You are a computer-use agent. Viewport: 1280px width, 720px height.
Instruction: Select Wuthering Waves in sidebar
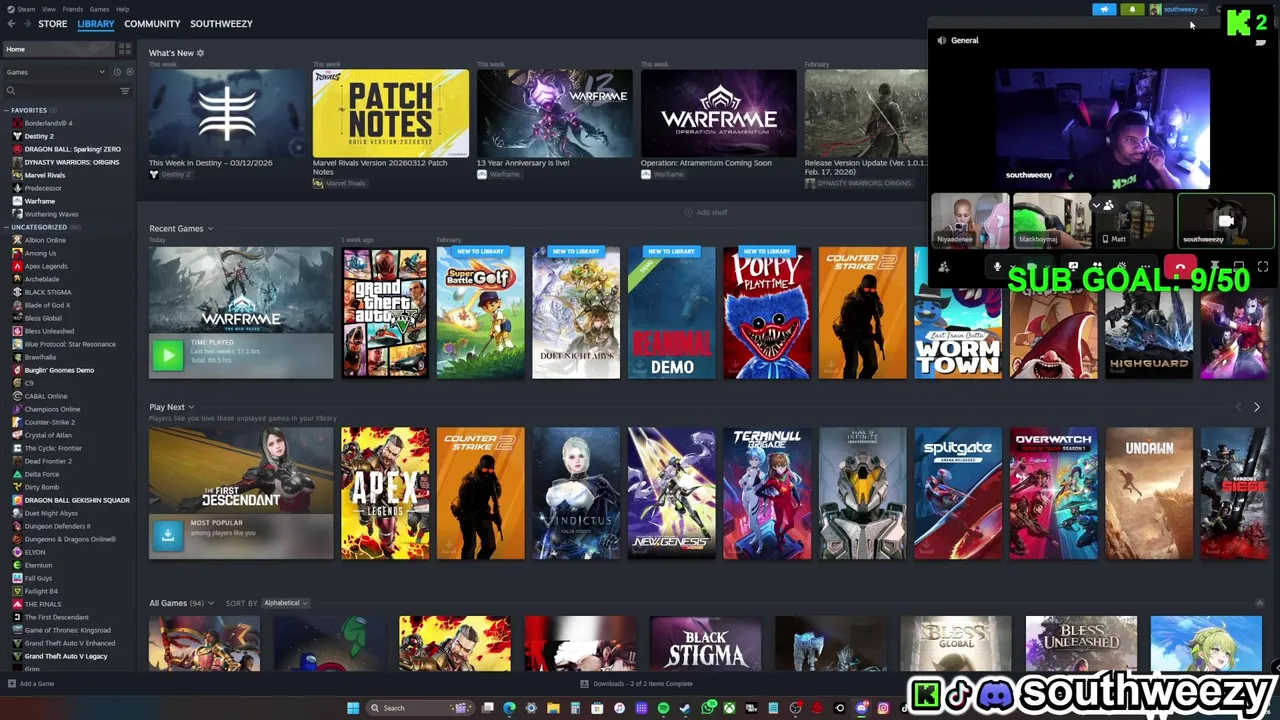tap(51, 214)
